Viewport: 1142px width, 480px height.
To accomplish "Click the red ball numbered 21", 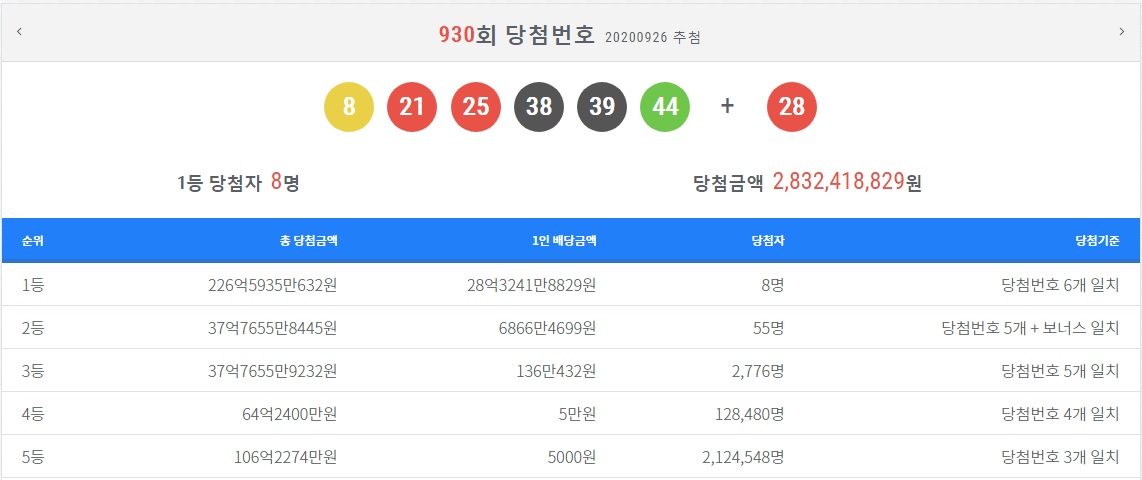I will pos(412,107).
